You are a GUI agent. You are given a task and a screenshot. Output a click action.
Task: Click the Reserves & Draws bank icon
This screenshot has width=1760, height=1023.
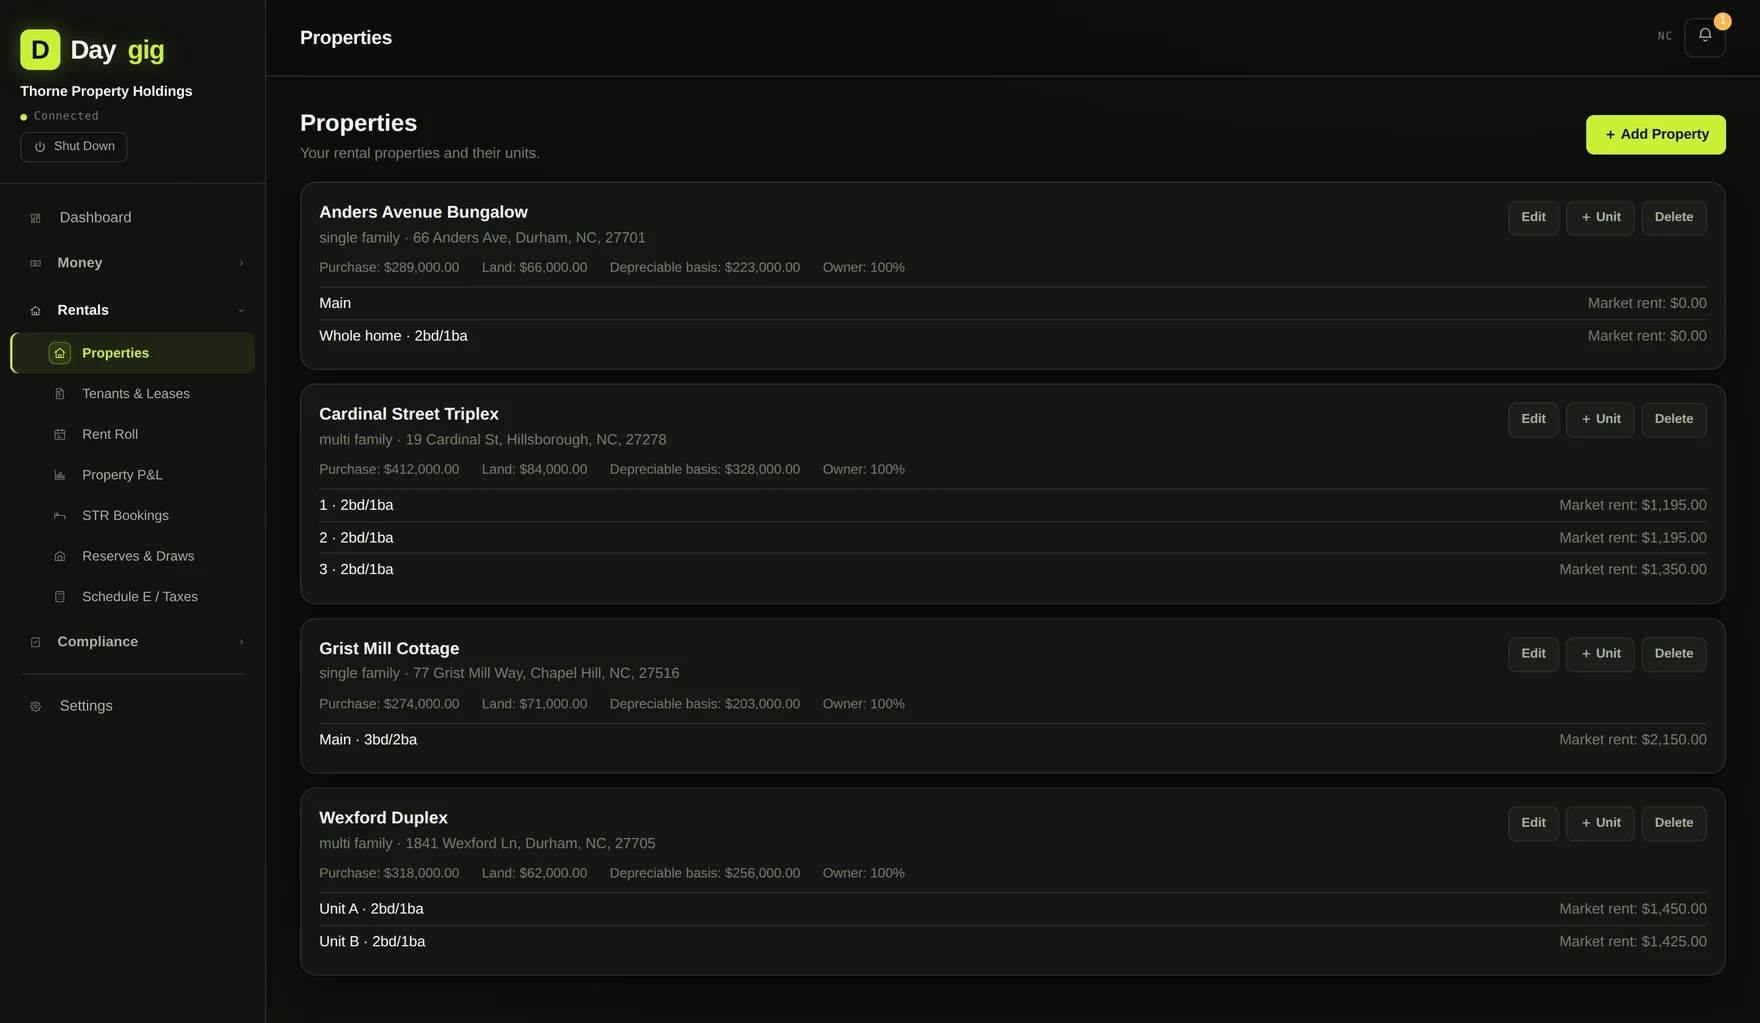click(x=60, y=556)
